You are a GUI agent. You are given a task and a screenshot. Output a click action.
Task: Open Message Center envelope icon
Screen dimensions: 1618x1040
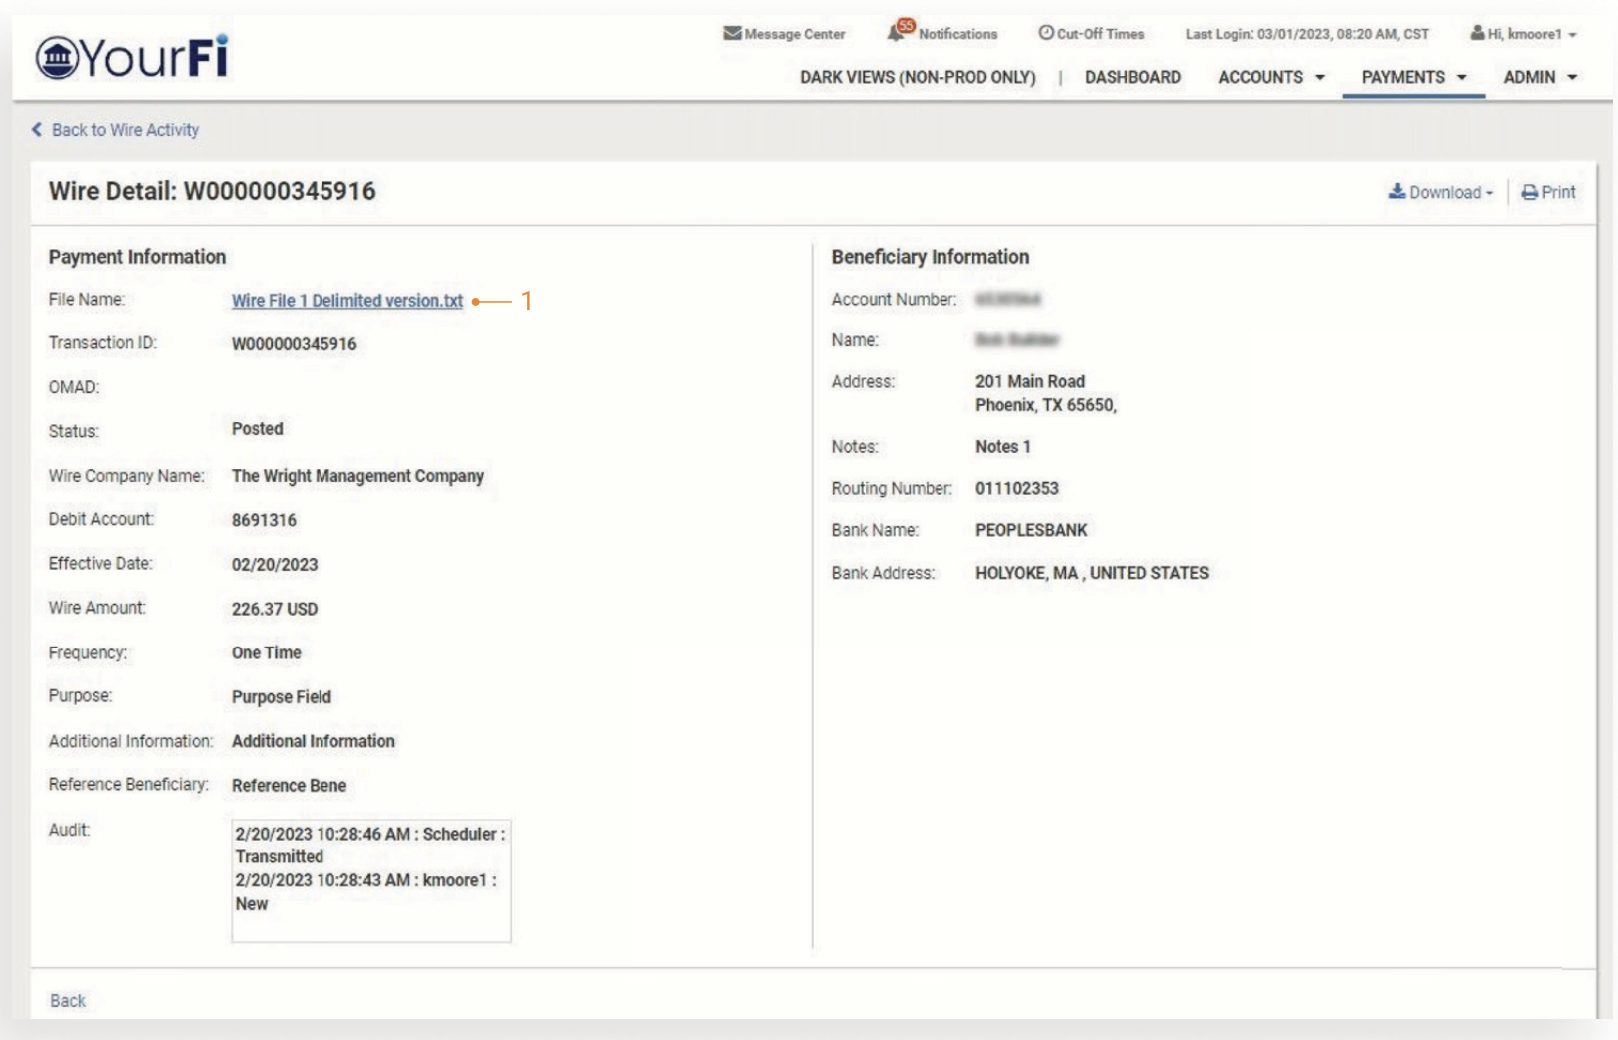point(732,34)
